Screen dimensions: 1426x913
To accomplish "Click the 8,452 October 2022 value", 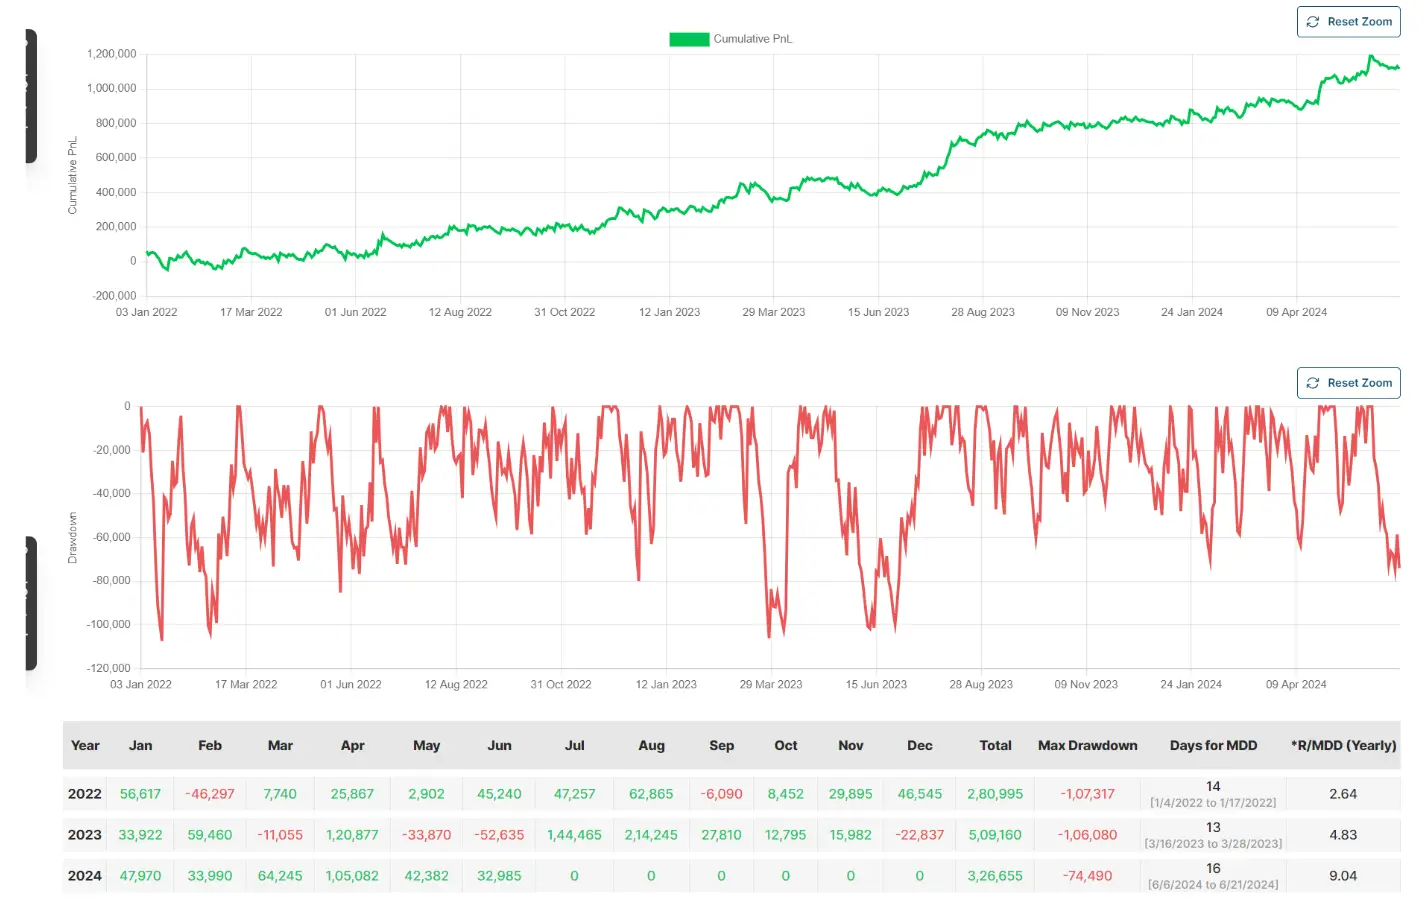I will [785, 794].
